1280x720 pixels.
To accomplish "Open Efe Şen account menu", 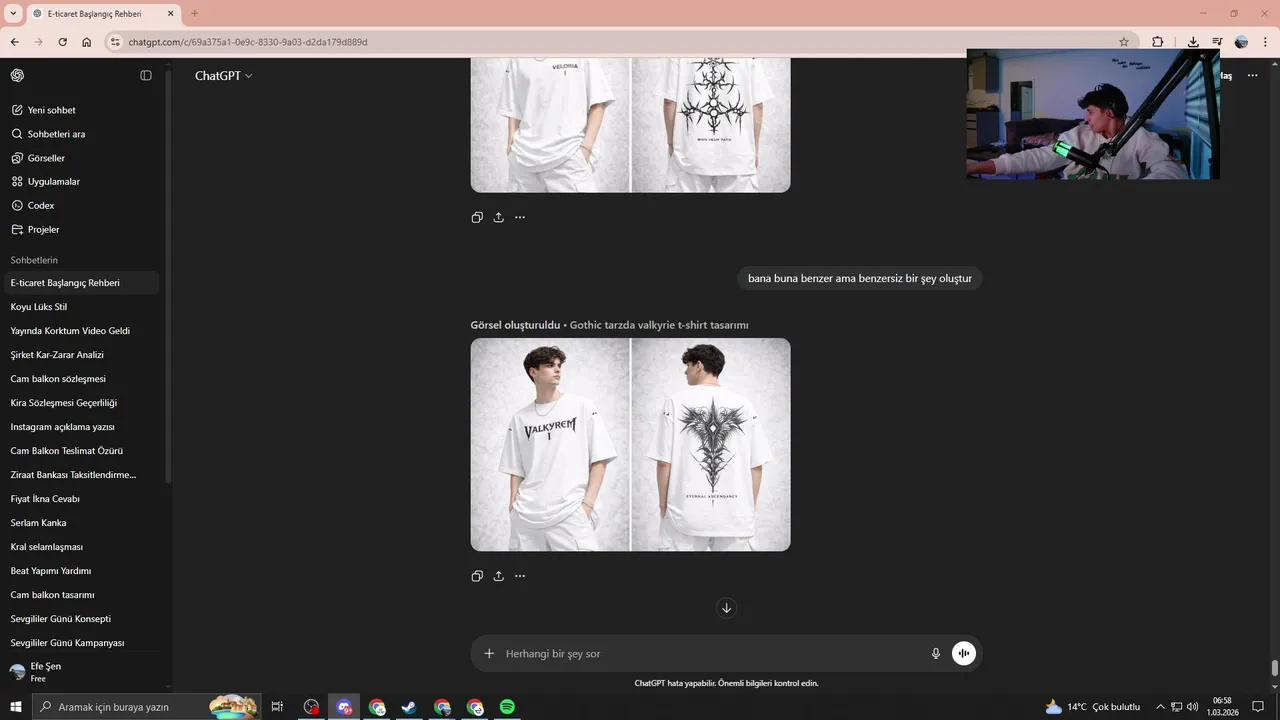I will click(80, 672).
